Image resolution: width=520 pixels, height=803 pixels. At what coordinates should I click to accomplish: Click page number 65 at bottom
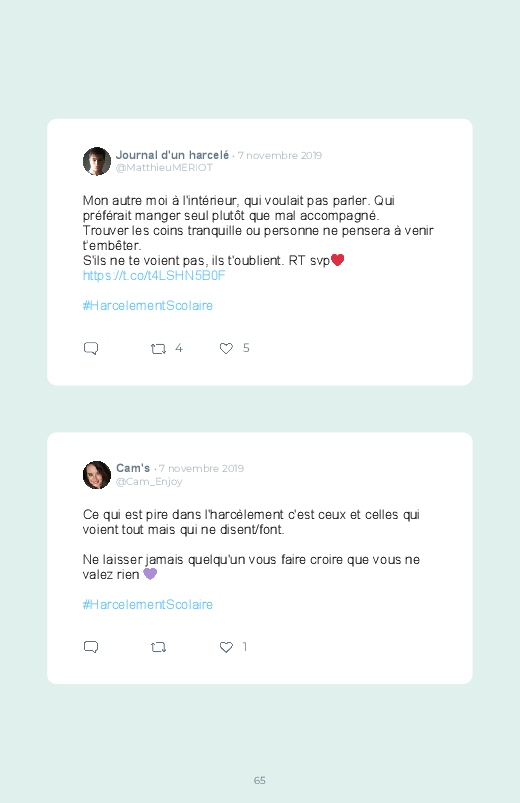click(260, 780)
